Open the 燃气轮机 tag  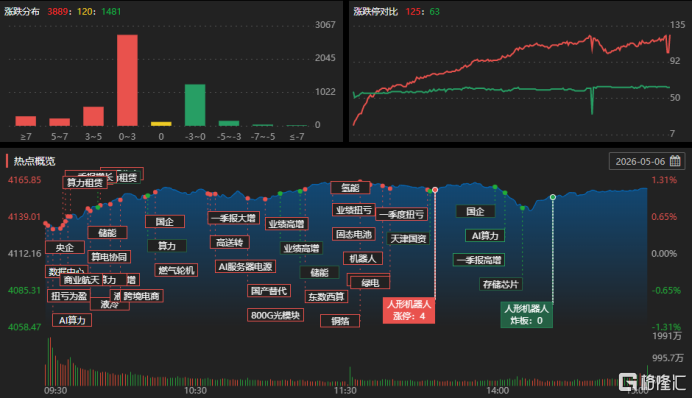click(x=176, y=270)
